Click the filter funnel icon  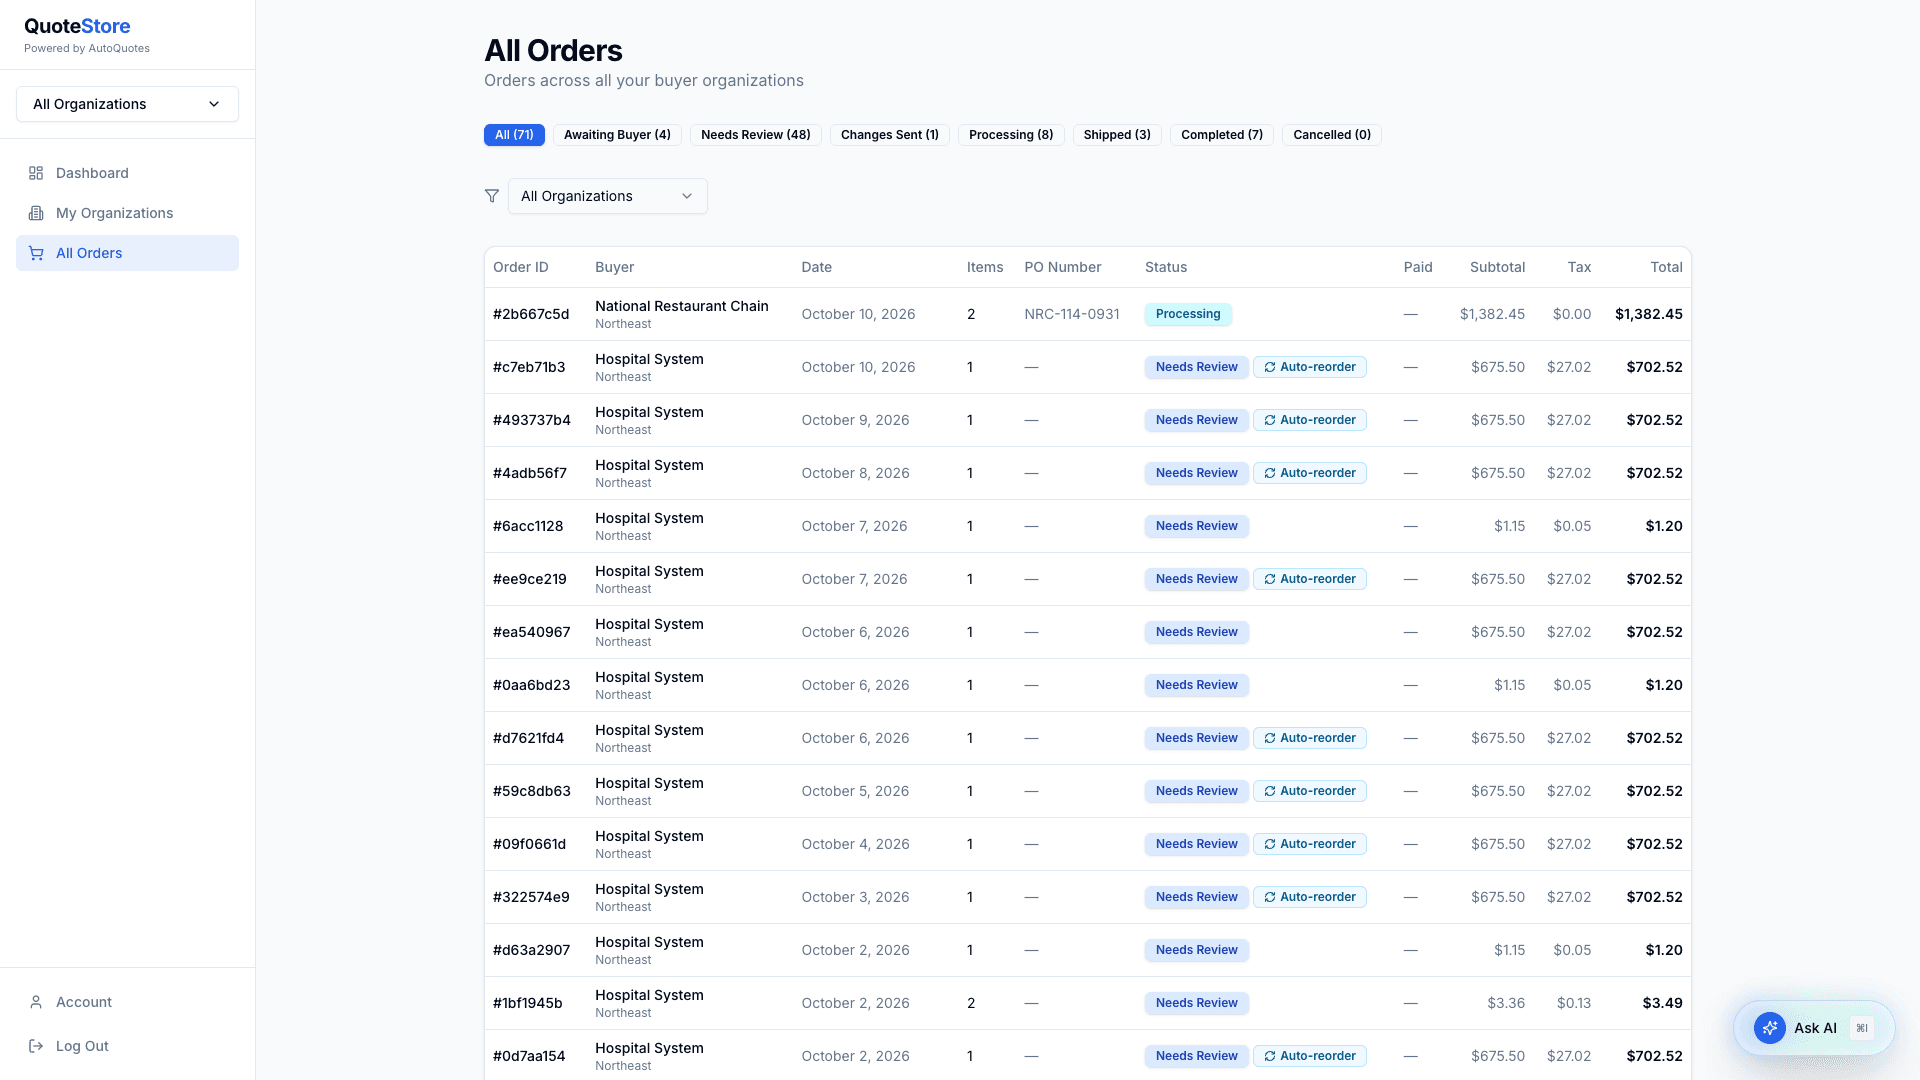[492, 196]
